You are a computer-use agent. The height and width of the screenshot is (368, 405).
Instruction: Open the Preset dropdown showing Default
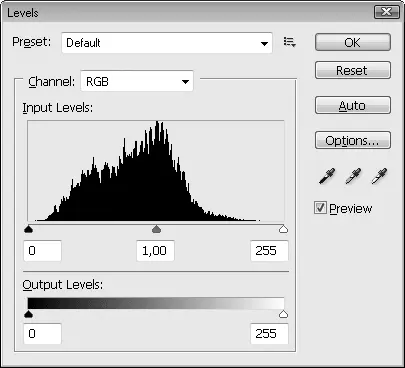pos(167,43)
